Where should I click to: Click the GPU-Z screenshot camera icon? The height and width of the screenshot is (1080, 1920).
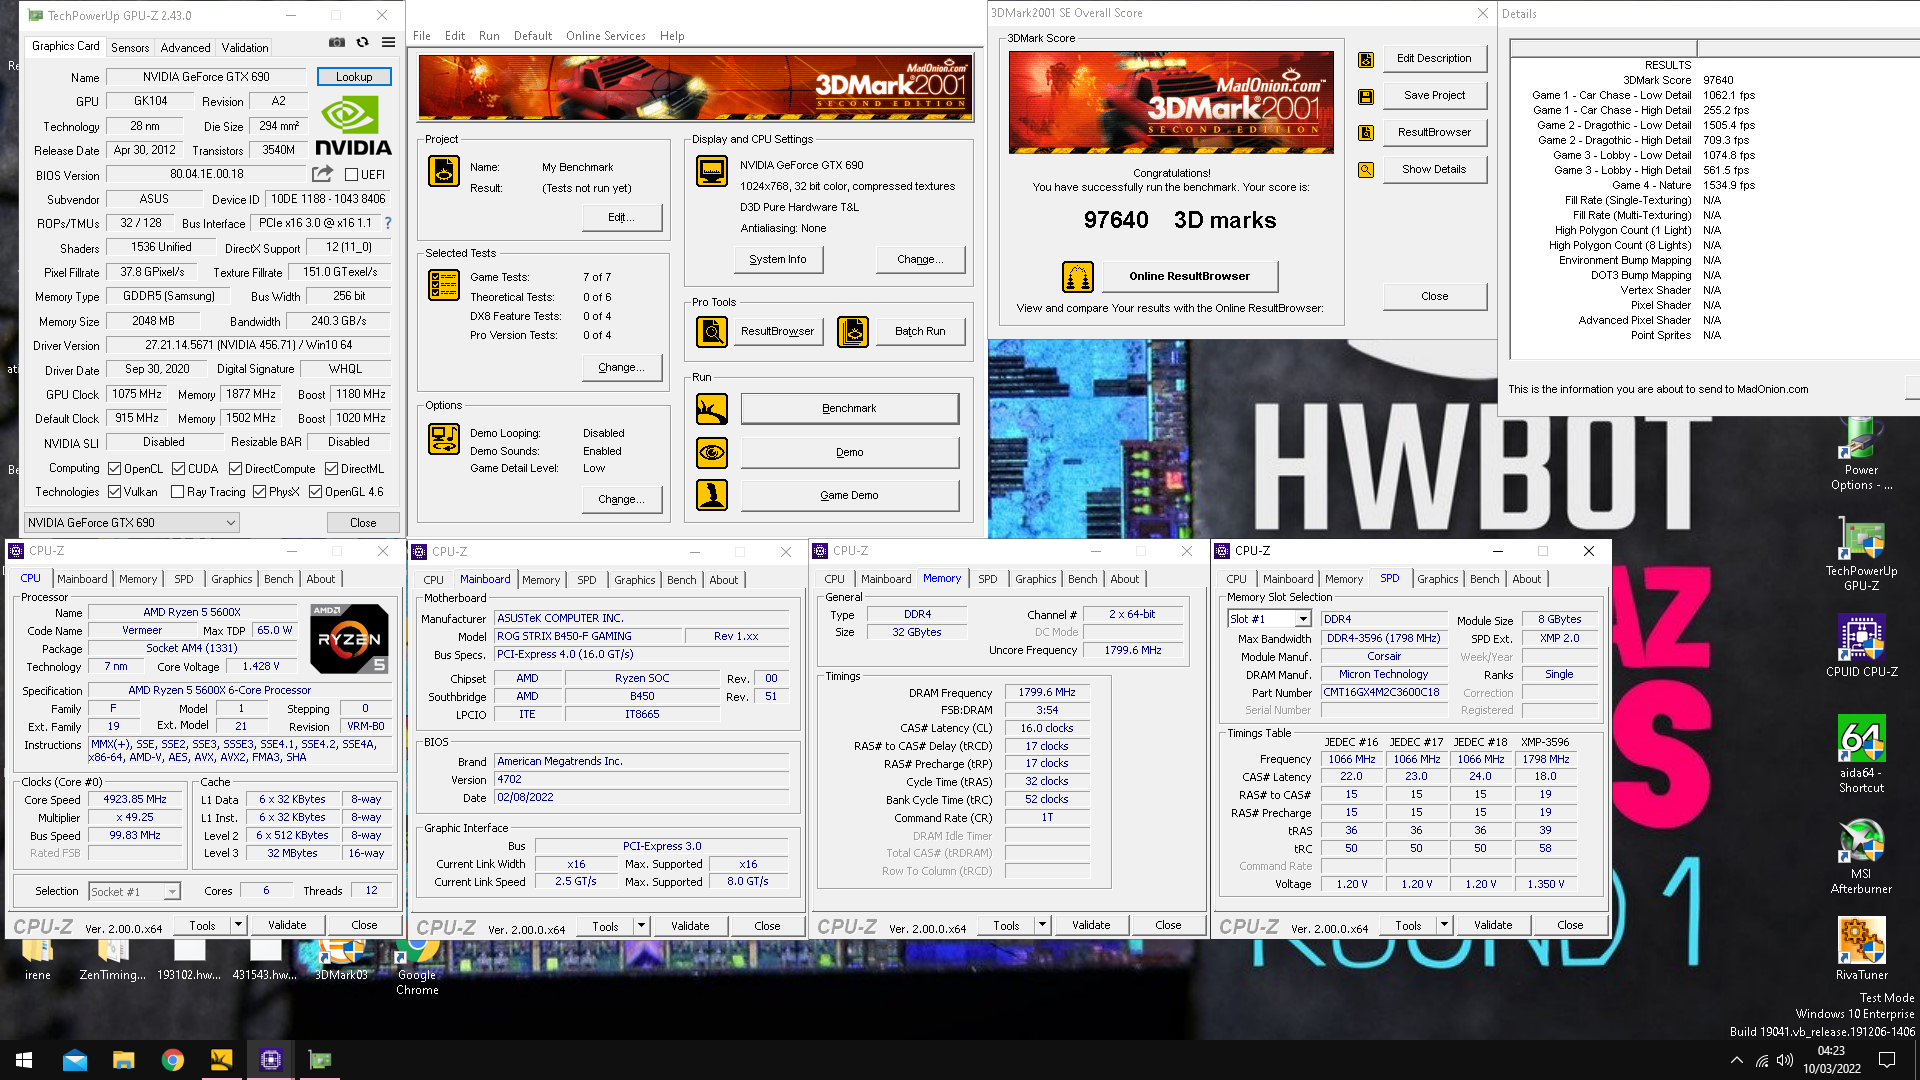(337, 42)
